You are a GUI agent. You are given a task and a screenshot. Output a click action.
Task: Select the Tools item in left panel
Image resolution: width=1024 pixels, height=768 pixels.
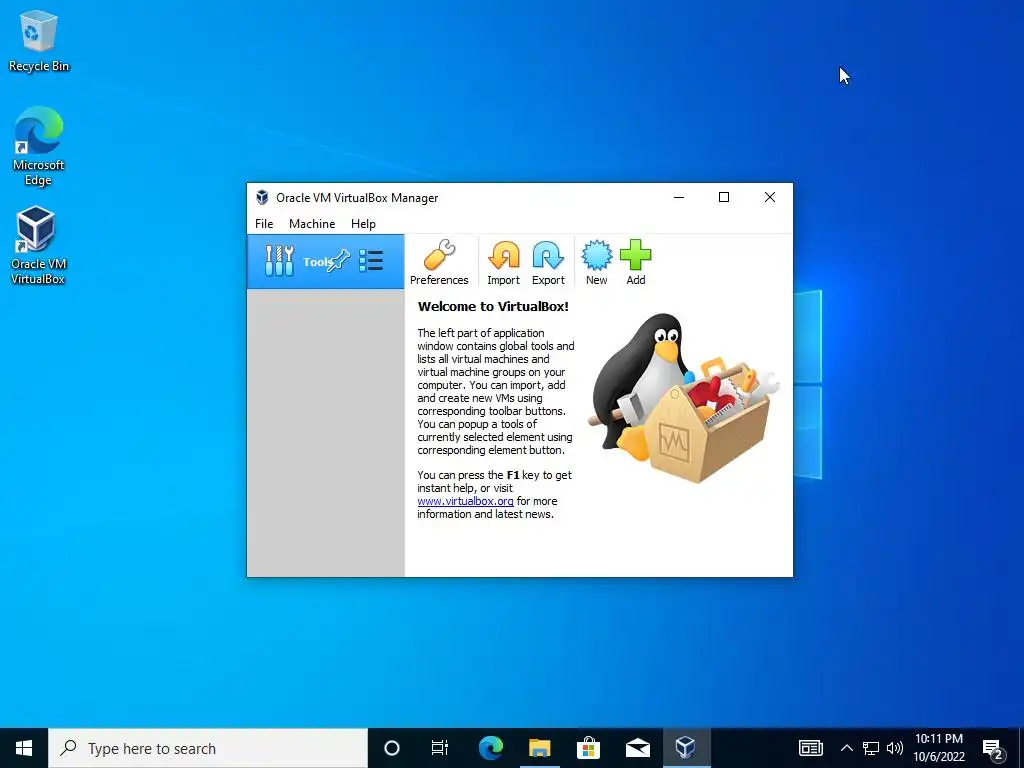point(325,261)
